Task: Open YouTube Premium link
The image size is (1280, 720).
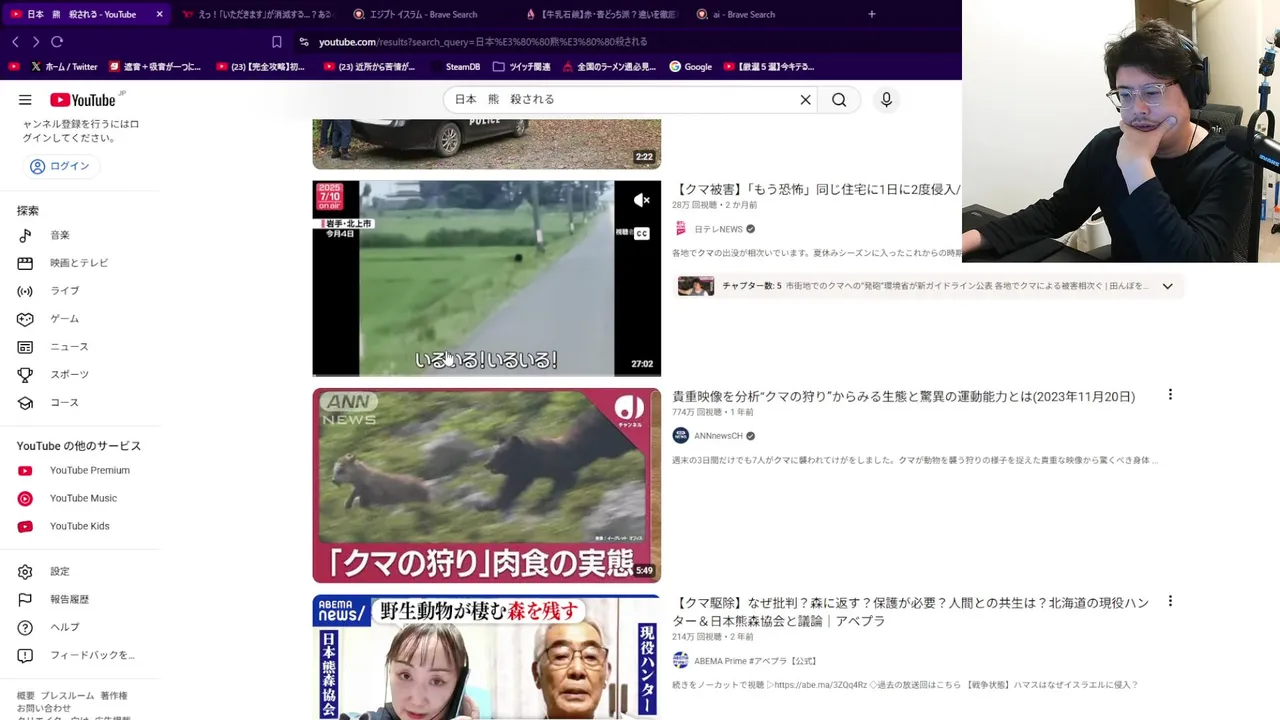Action: pyautogui.click(x=80, y=471)
